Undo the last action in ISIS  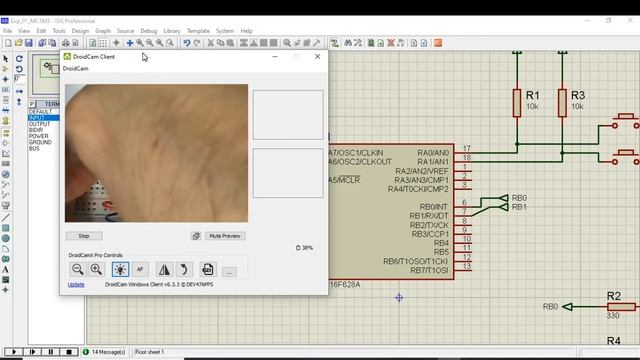(187, 43)
